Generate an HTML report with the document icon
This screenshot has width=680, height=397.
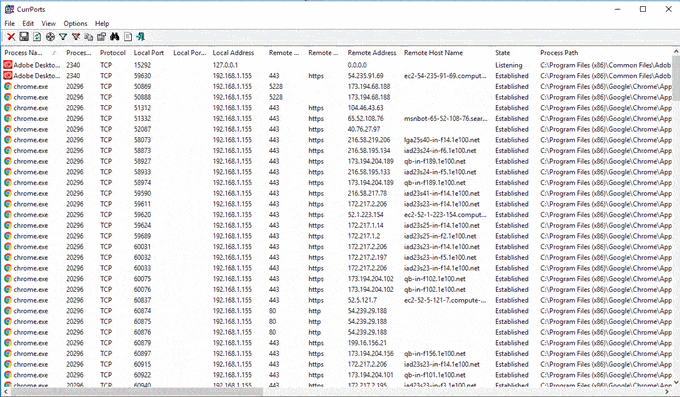tap(128, 37)
